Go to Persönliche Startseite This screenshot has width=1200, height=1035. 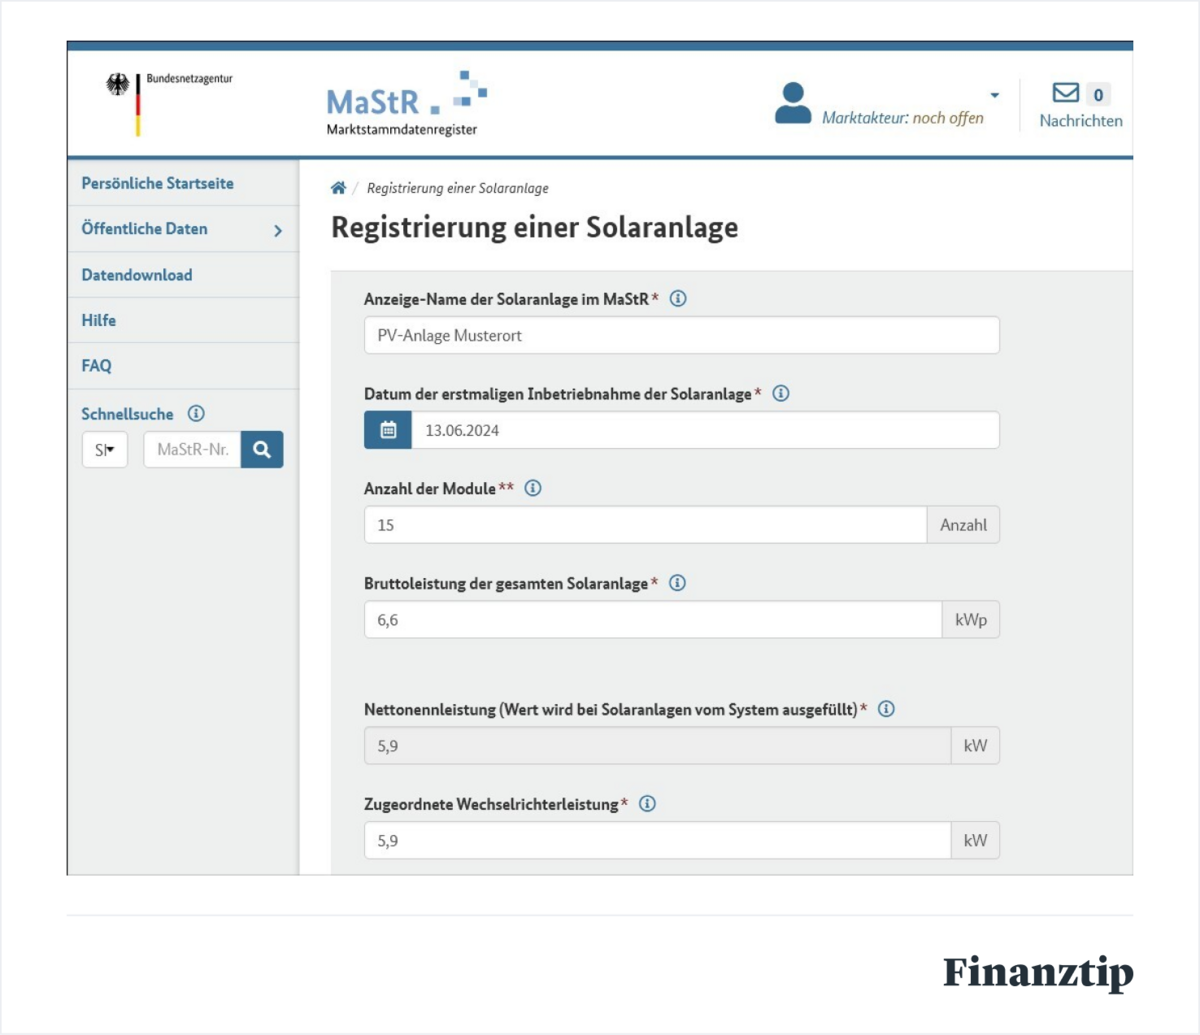click(158, 184)
